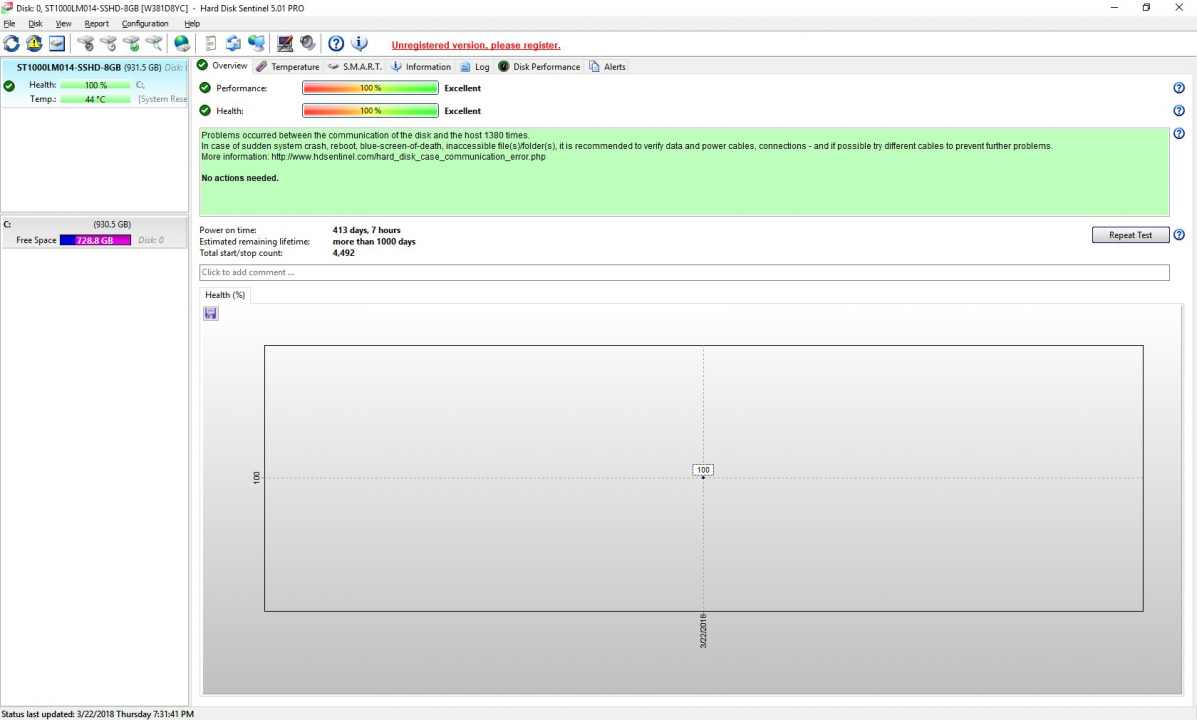Switch to the Overview tab
Viewport: 1197px width, 720px height.
point(222,66)
